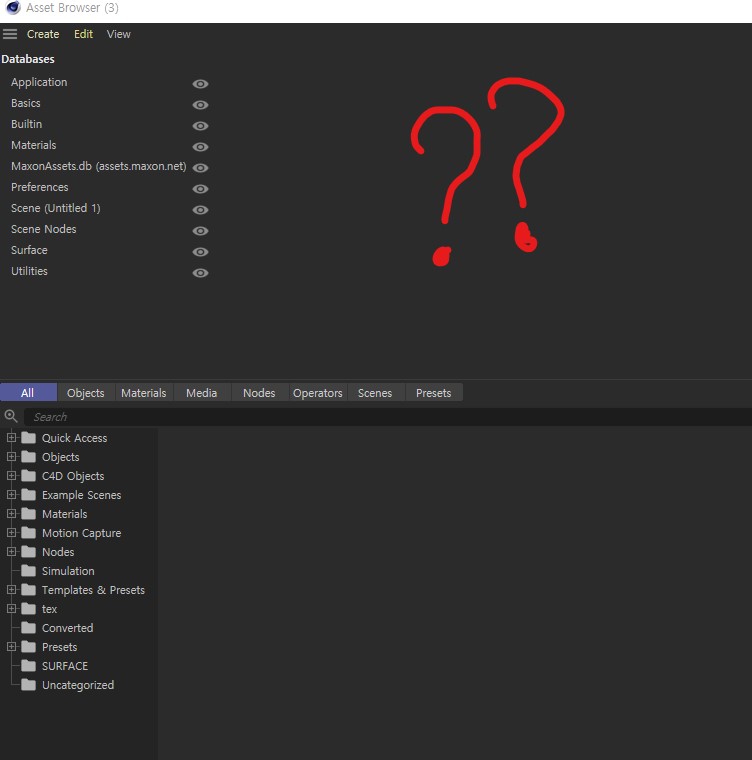752x760 pixels.
Task: Click the Uncategorized folder icon
Action: pos(28,685)
